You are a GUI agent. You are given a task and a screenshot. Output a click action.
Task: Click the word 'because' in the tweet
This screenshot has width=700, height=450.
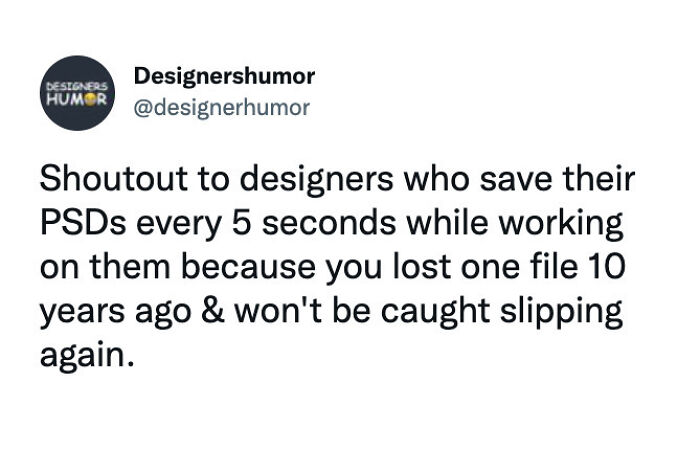(x=248, y=266)
